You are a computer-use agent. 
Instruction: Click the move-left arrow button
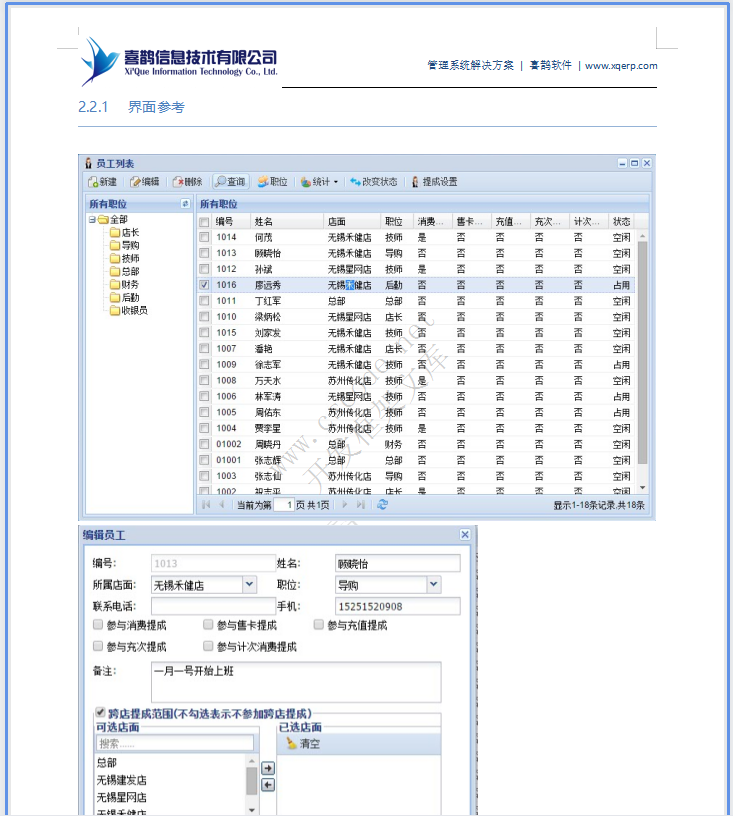click(x=268, y=785)
